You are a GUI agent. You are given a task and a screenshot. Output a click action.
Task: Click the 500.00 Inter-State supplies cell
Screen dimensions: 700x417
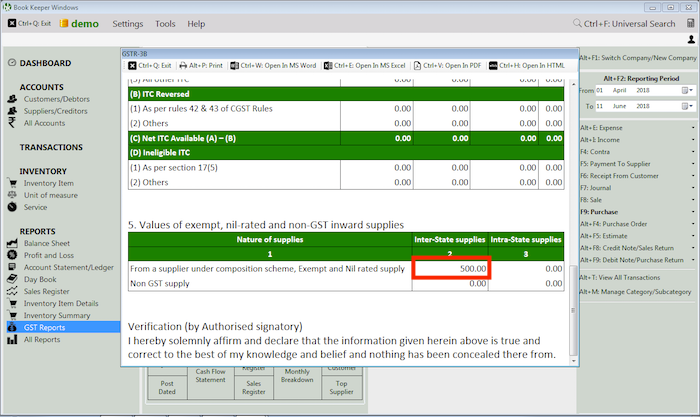(x=451, y=269)
